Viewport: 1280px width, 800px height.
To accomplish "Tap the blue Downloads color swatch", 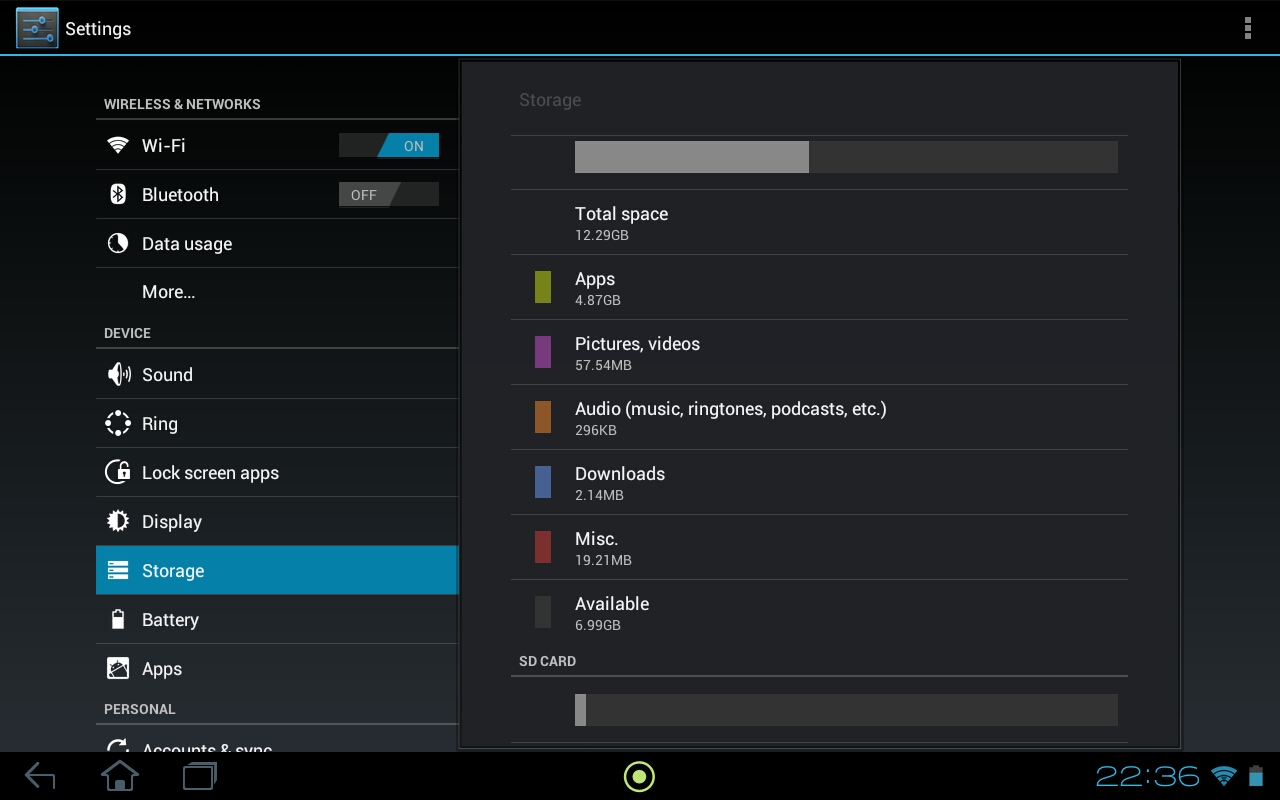I will 543,482.
